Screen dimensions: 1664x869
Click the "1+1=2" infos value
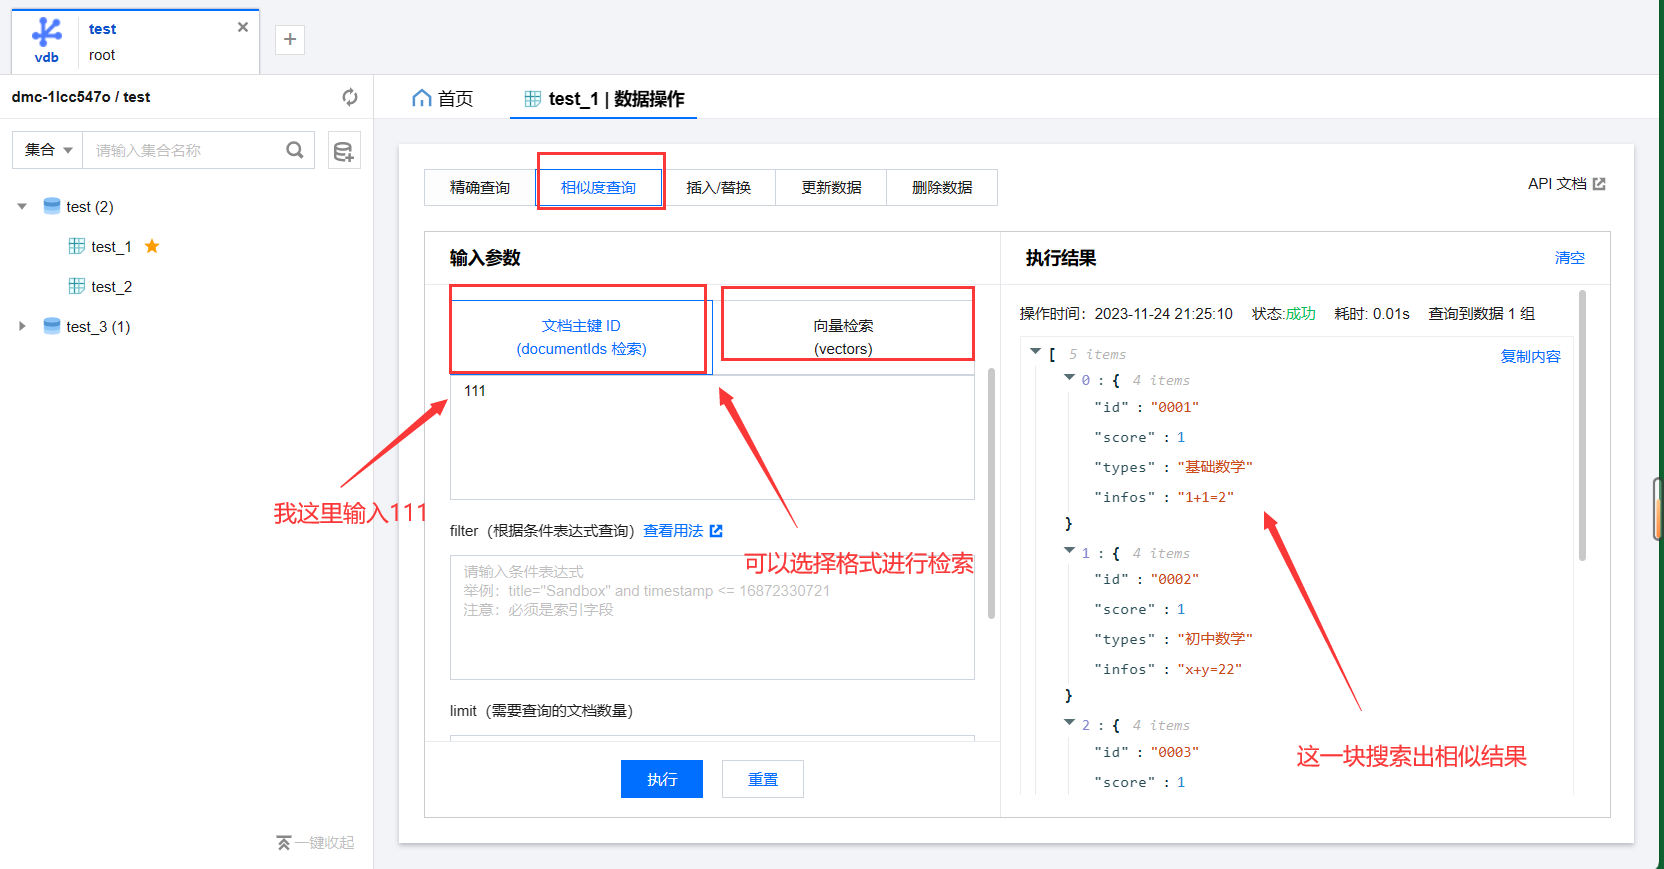click(1205, 497)
